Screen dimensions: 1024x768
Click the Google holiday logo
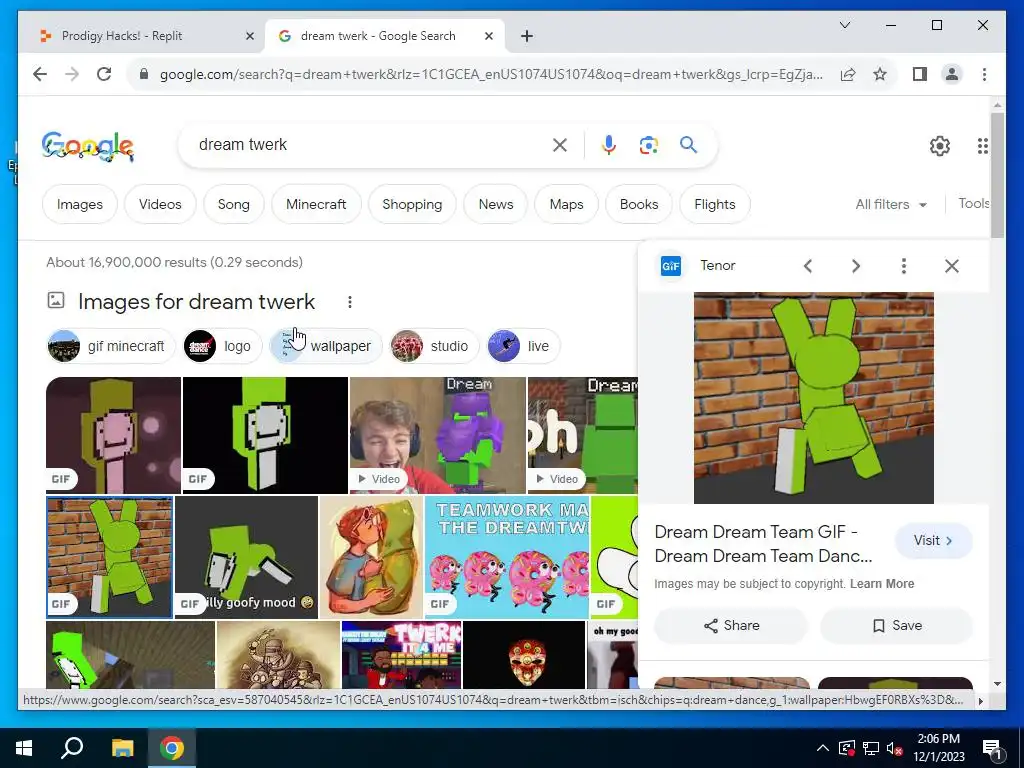(x=88, y=146)
